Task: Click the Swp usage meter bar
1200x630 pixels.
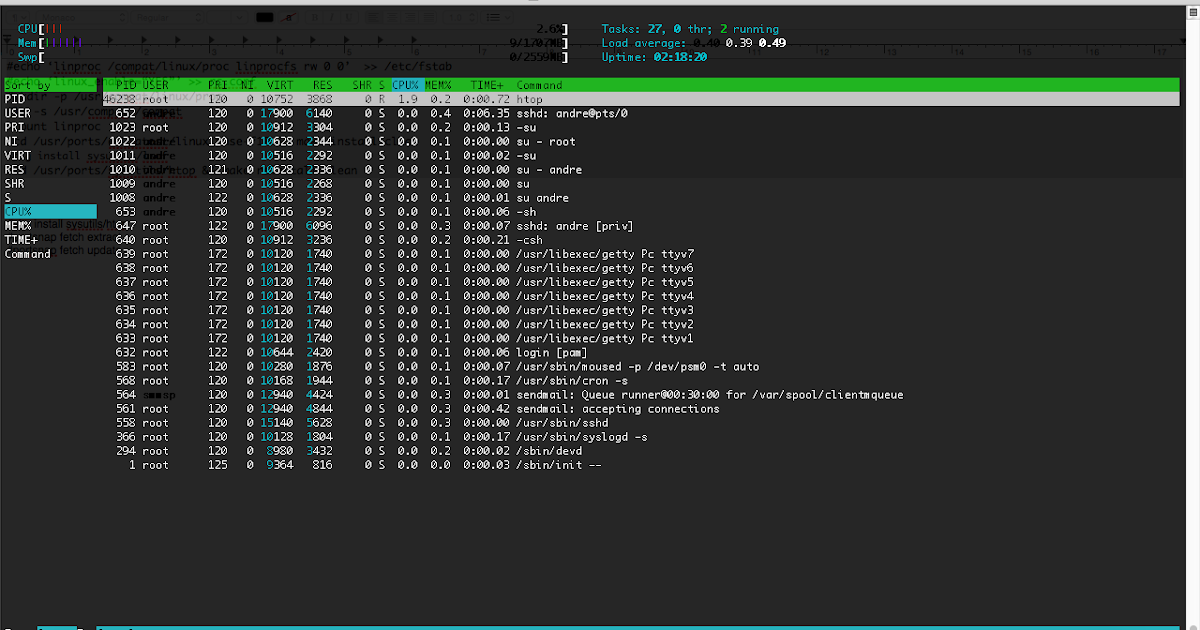Action: [x=293, y=57]
